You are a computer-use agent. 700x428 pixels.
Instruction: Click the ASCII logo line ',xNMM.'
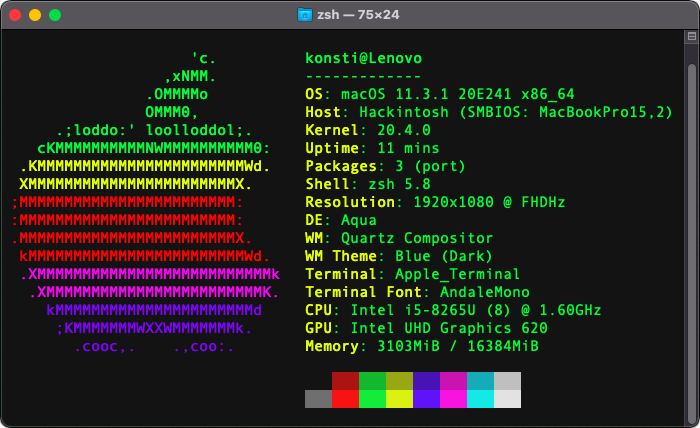click(190, 76)
